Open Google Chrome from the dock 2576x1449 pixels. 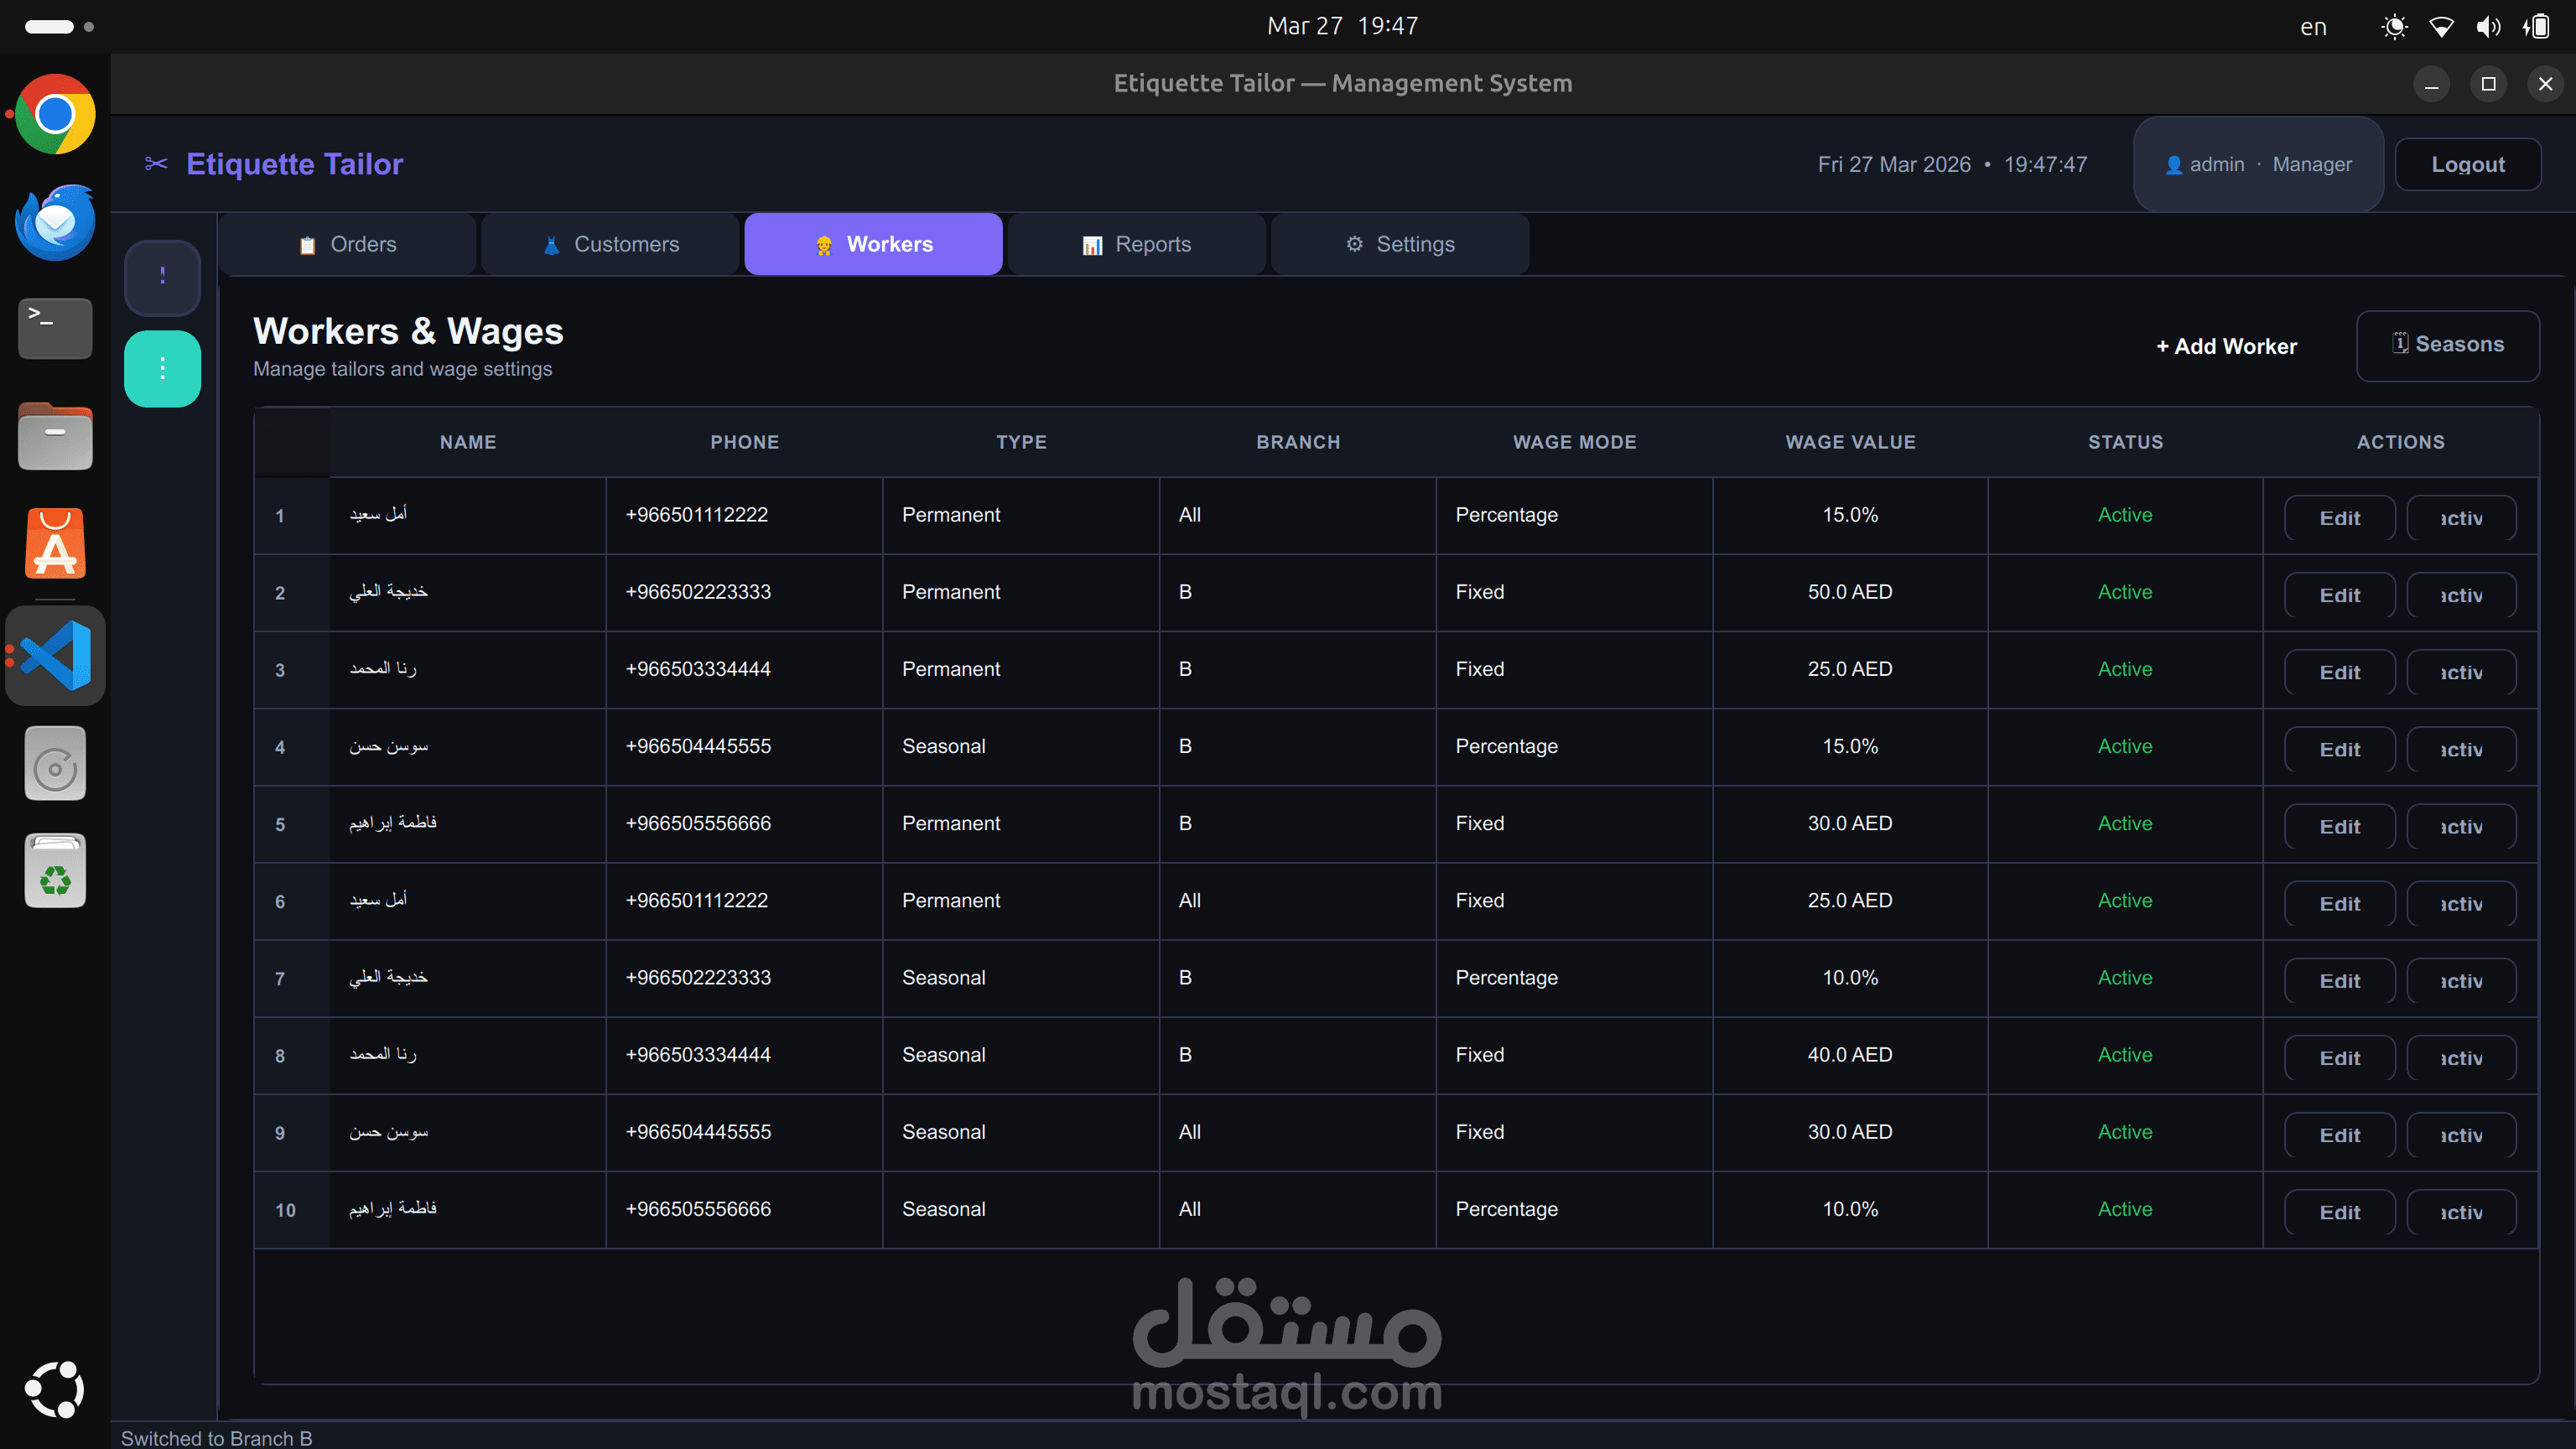point(55,114)
